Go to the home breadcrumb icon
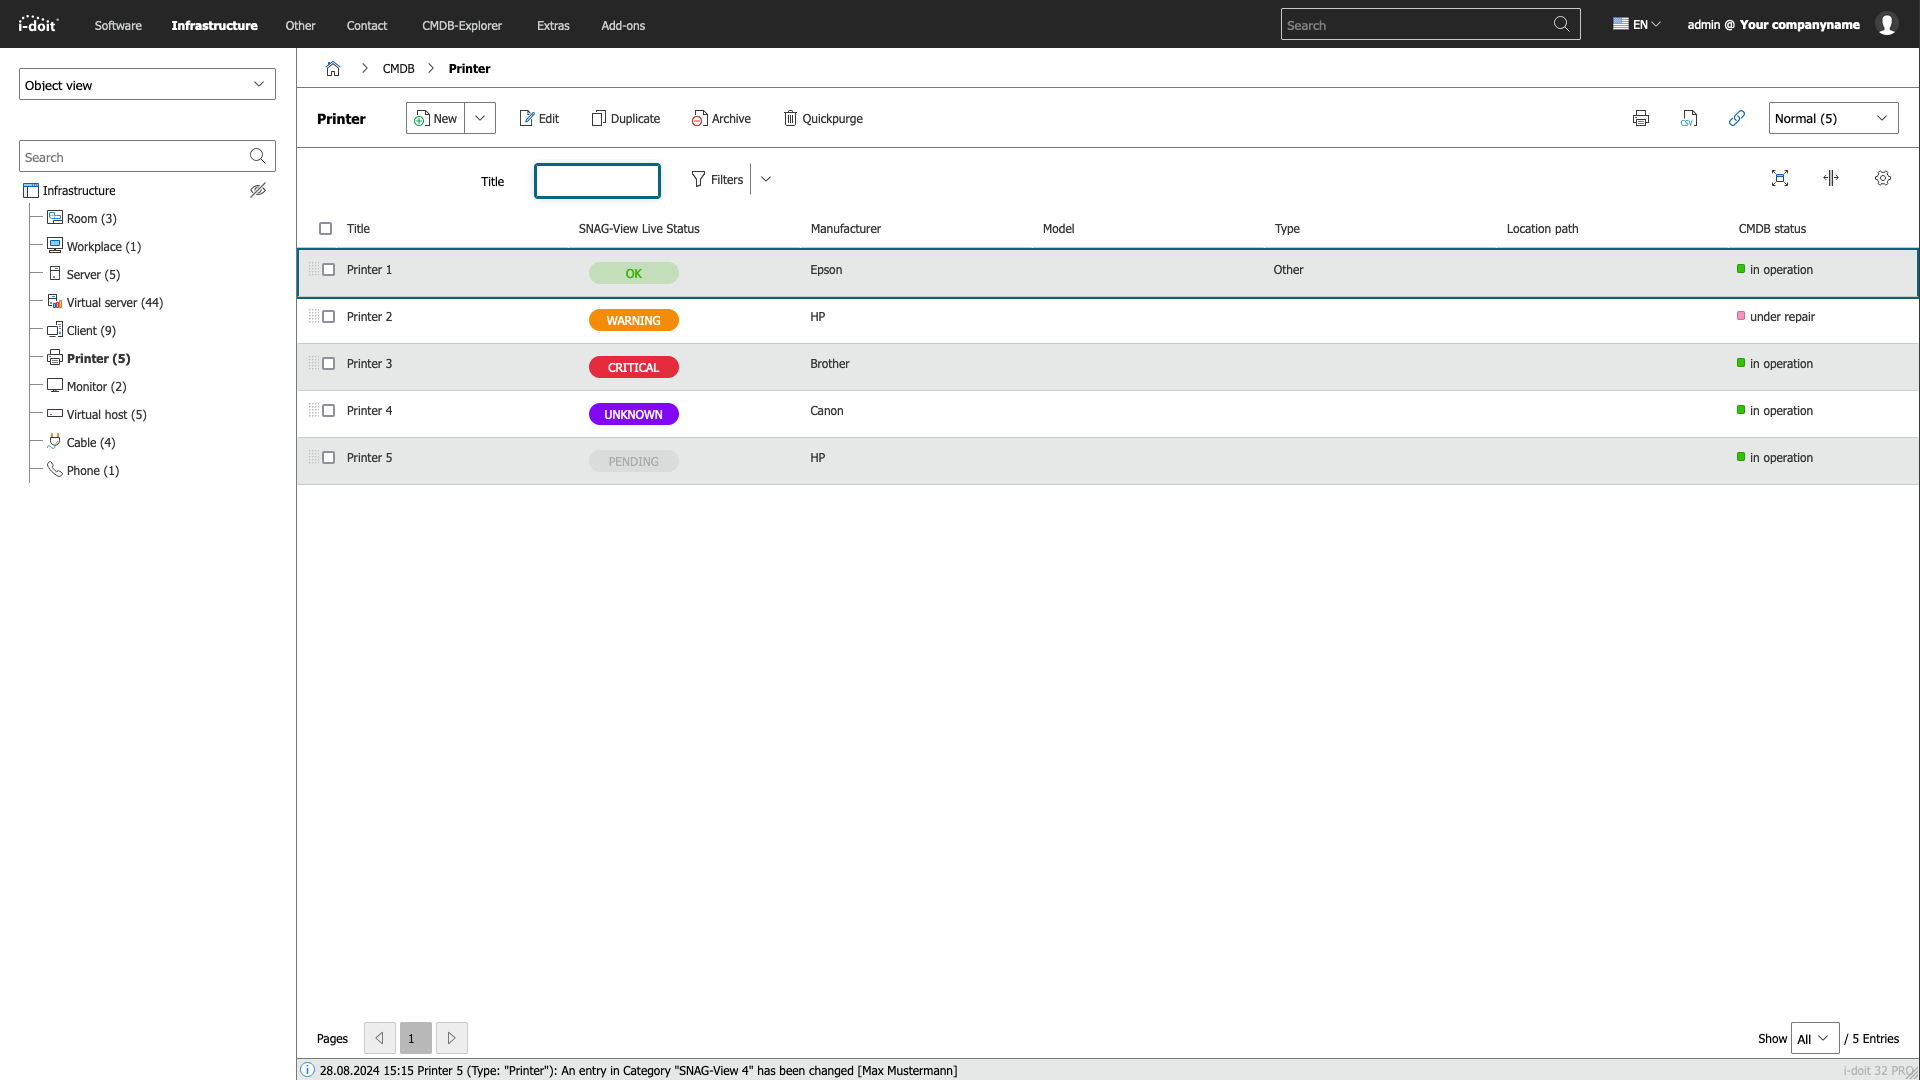 [x=333, y=69]
